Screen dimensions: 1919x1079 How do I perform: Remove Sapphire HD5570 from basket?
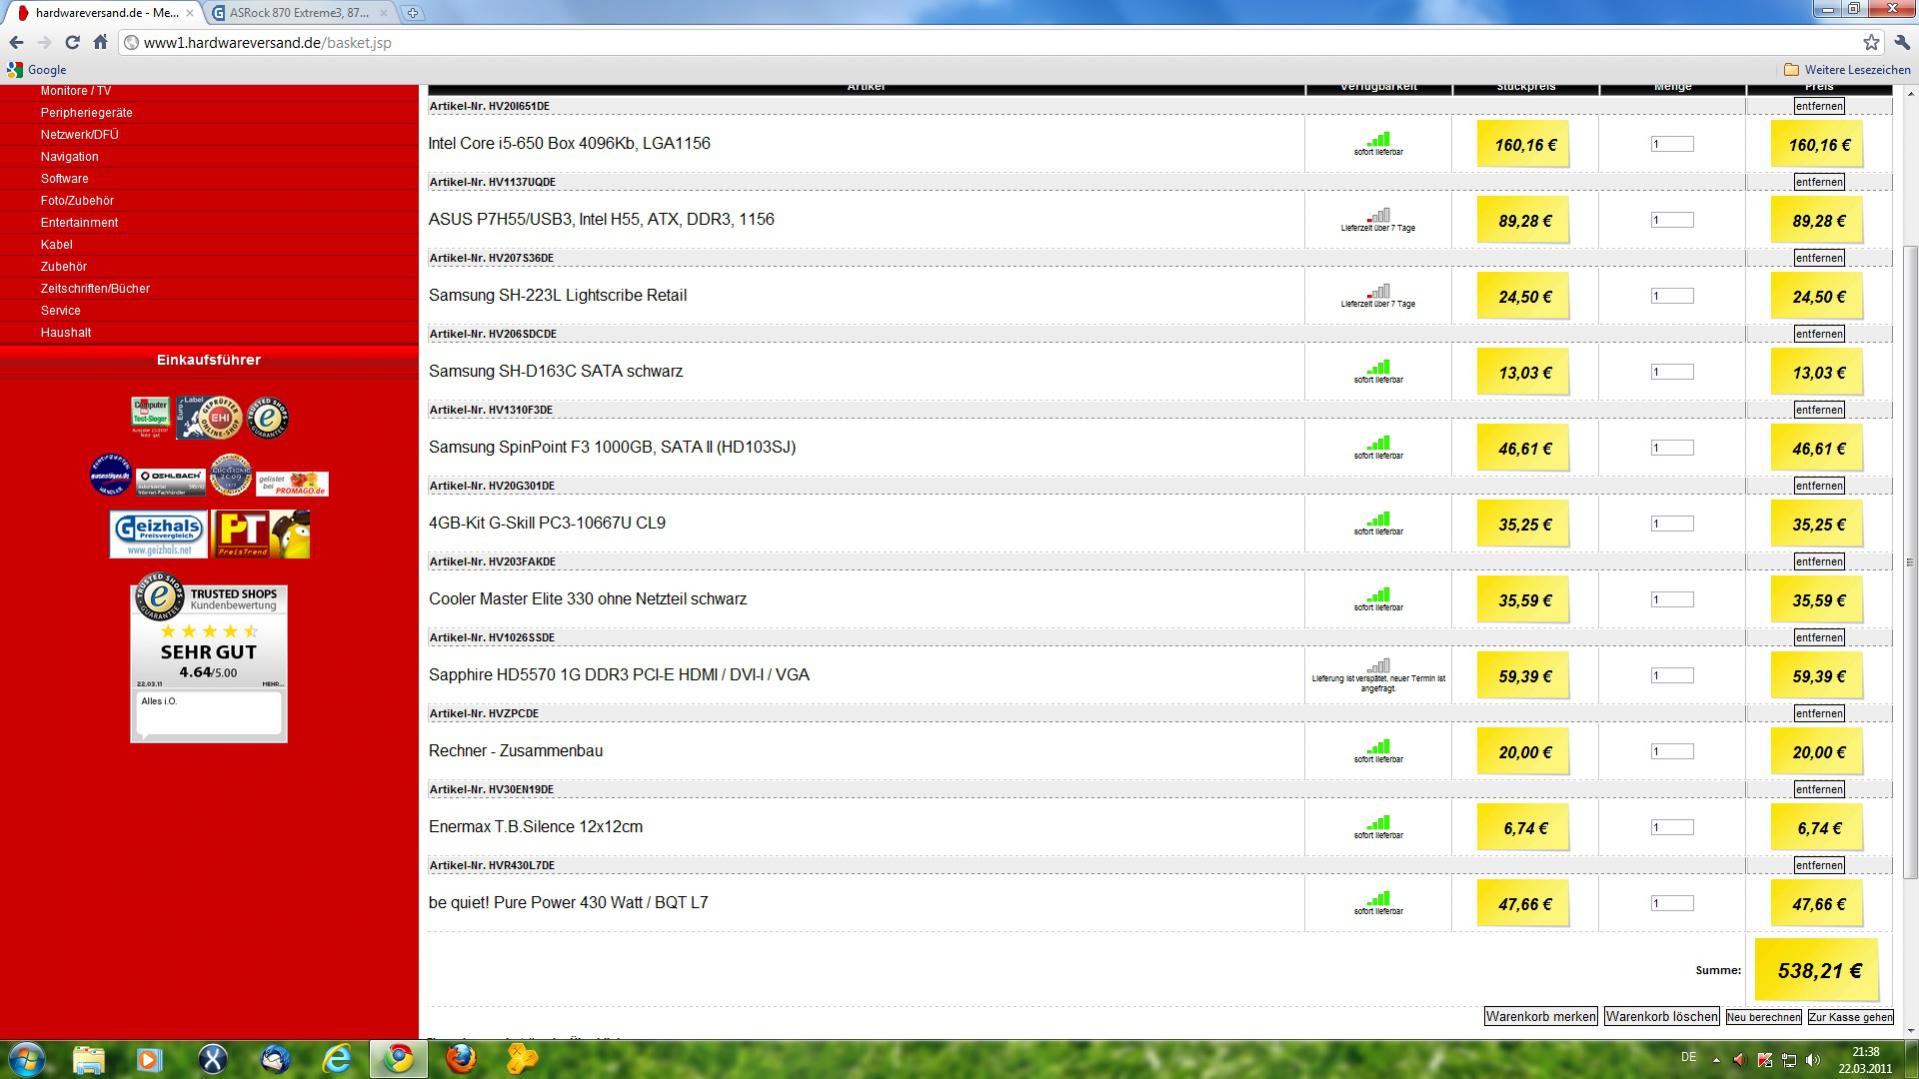(x=1818, y=638)
